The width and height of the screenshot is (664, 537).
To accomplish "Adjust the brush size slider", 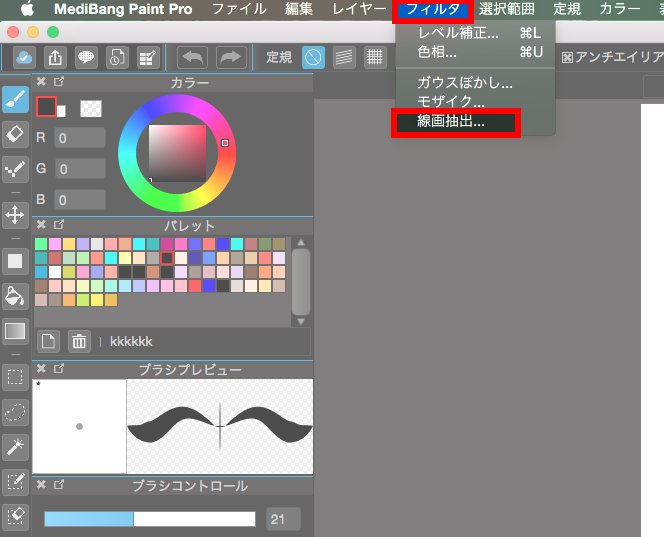I will 150,519.
